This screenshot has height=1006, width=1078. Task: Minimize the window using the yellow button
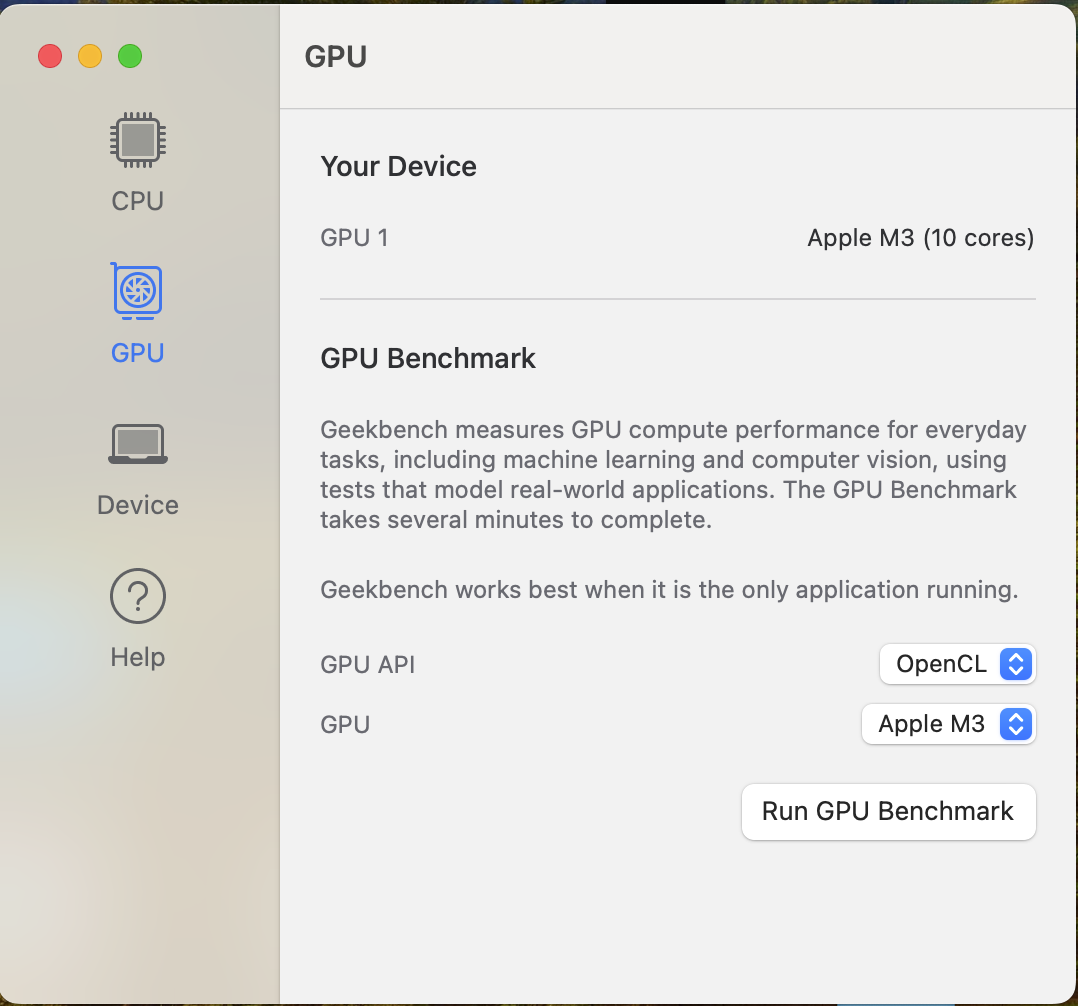click(90, 56)
